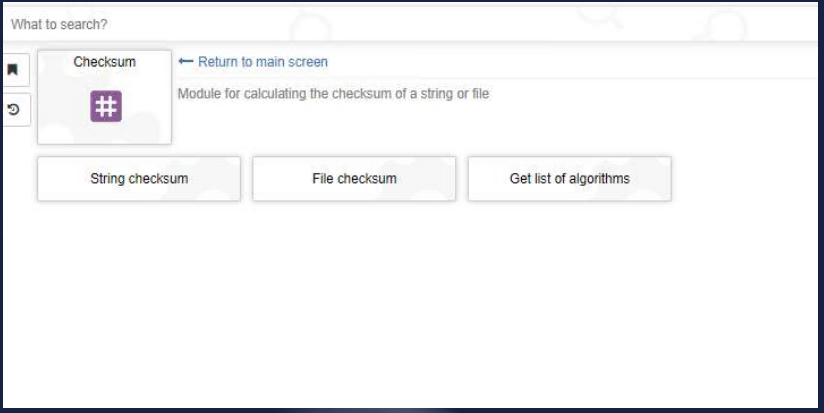Show saved favorites via the bookmark icon
824x413 pixels.
click(x=14, y=70)
